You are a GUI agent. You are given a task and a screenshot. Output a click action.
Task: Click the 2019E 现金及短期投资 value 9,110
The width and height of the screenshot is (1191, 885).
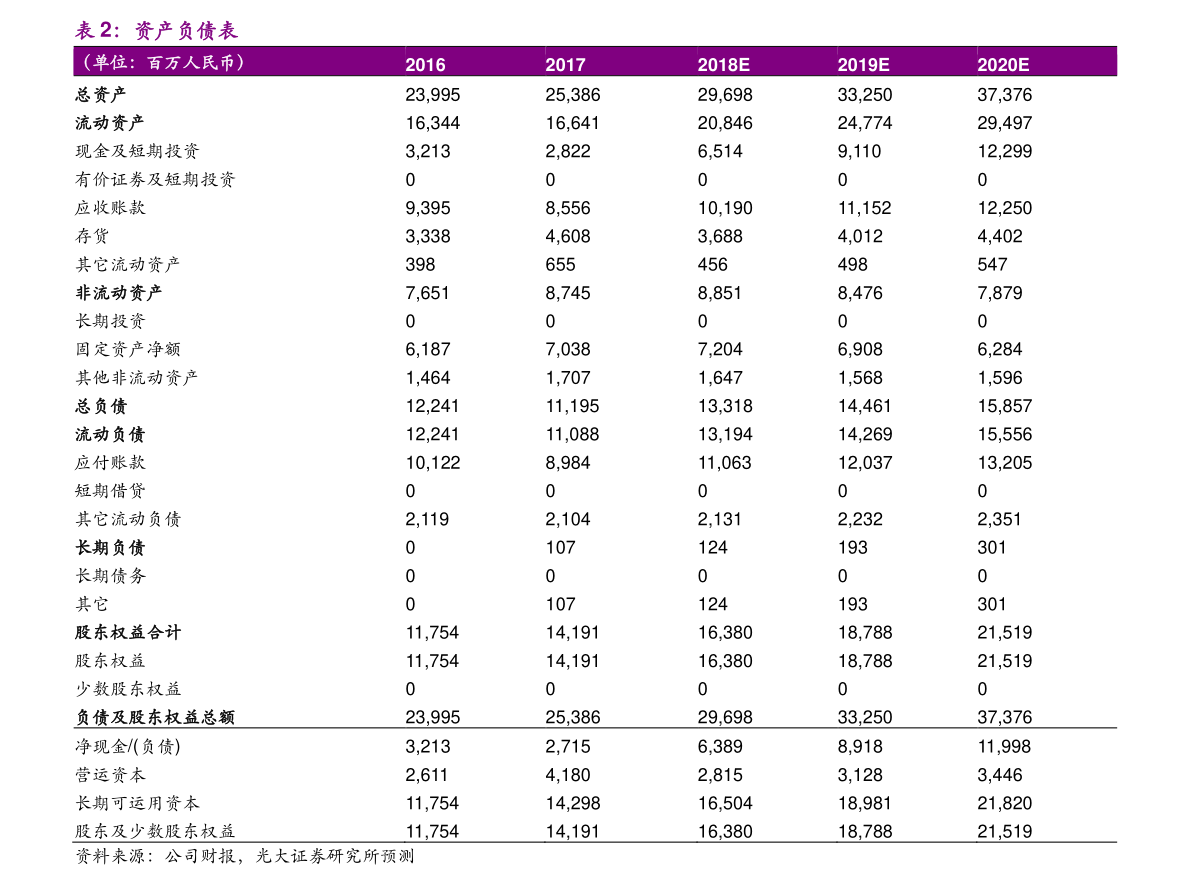click(859, 151)
